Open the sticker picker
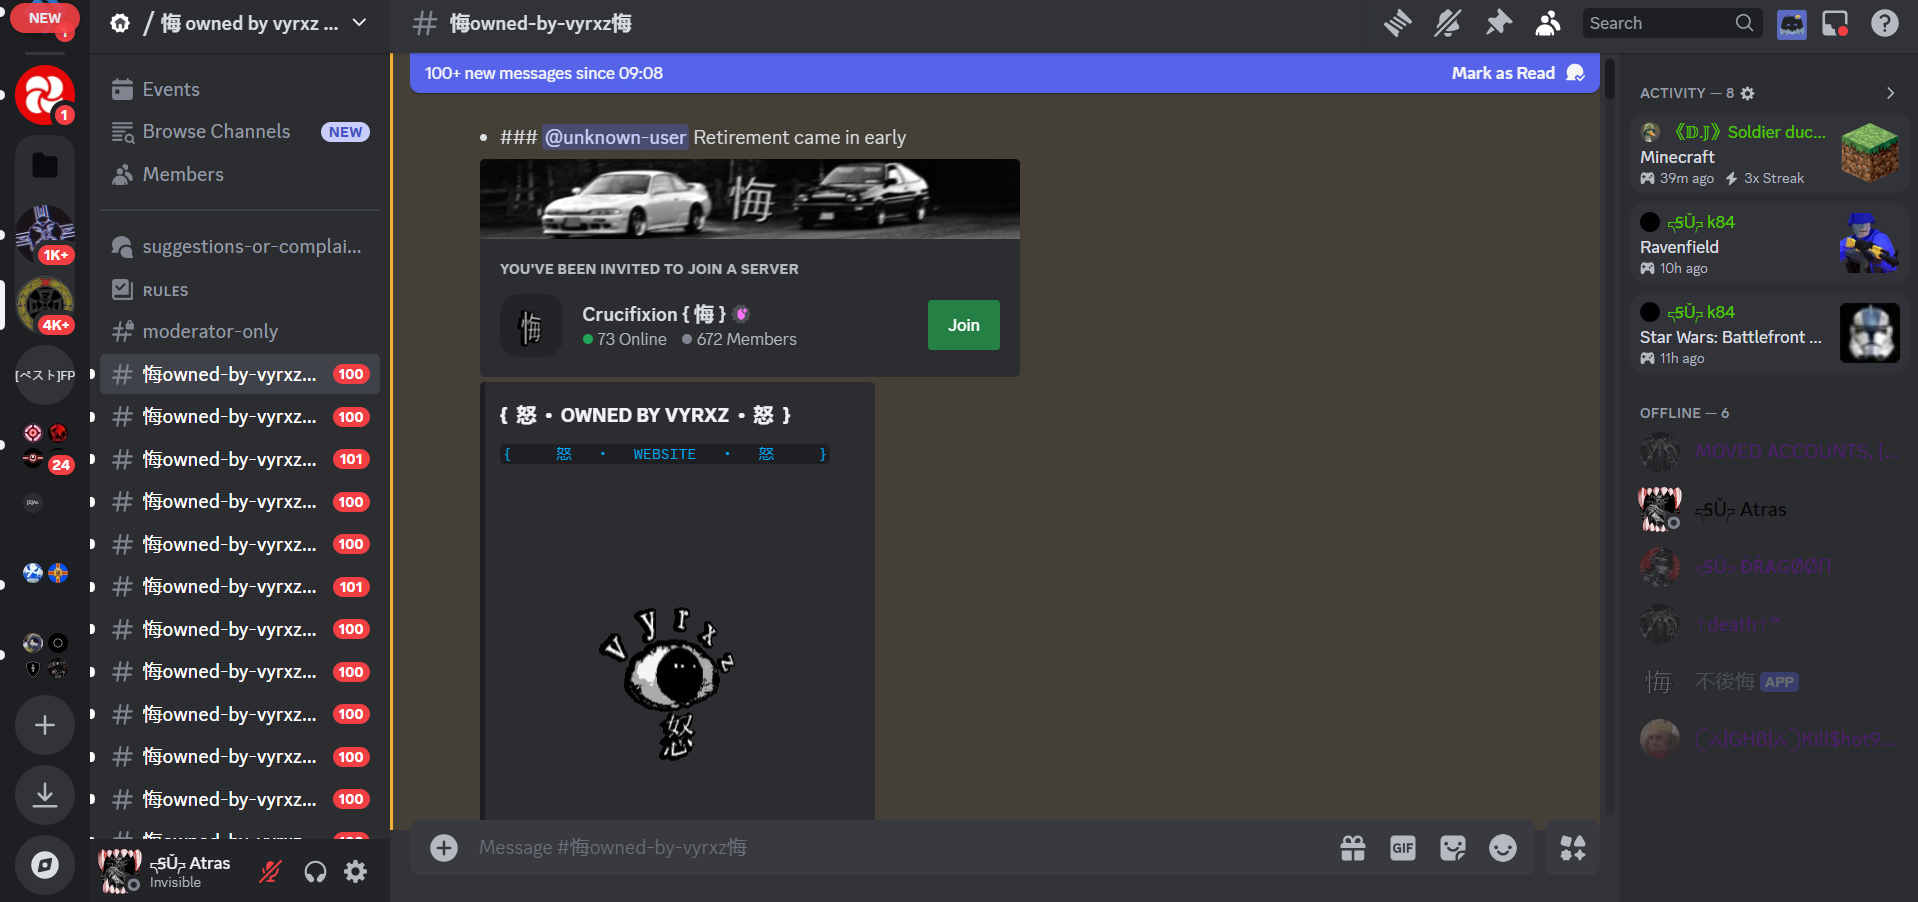This screenshot has height=902, width=1918. [x=1452, y=848]
